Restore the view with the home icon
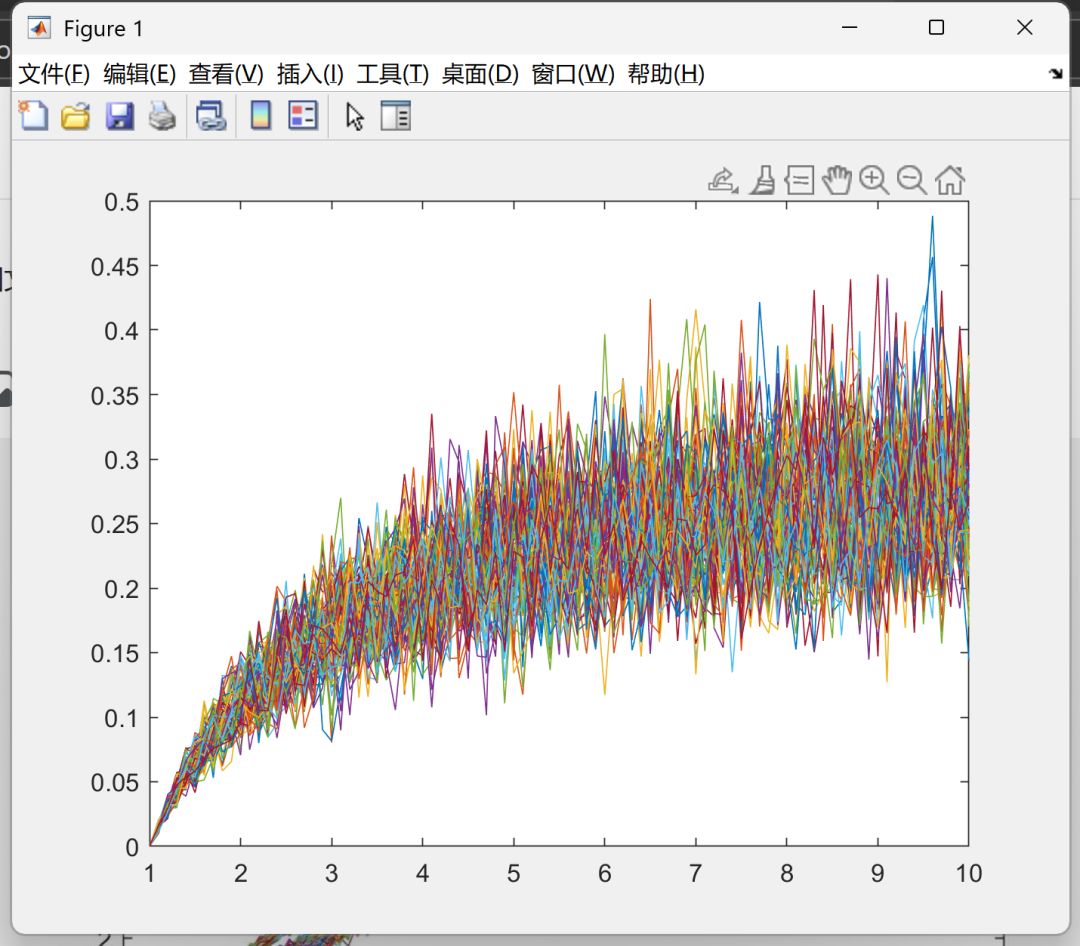1080x946 pixels. (949, 180)
